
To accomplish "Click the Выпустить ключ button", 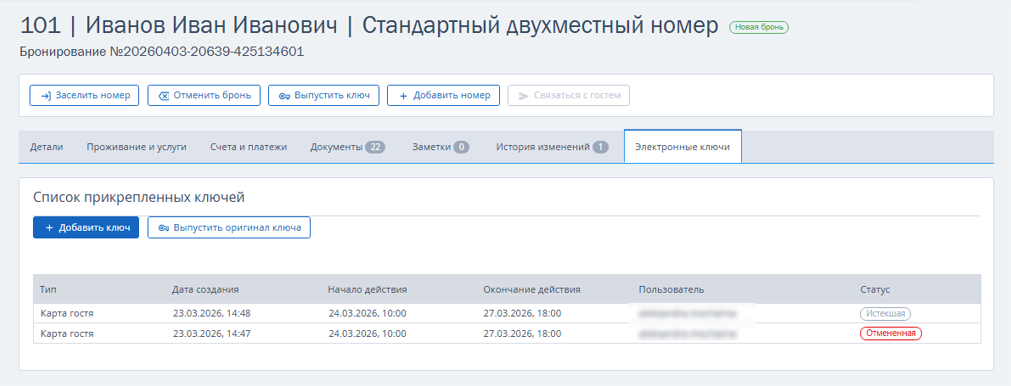I will pos(324,95).
